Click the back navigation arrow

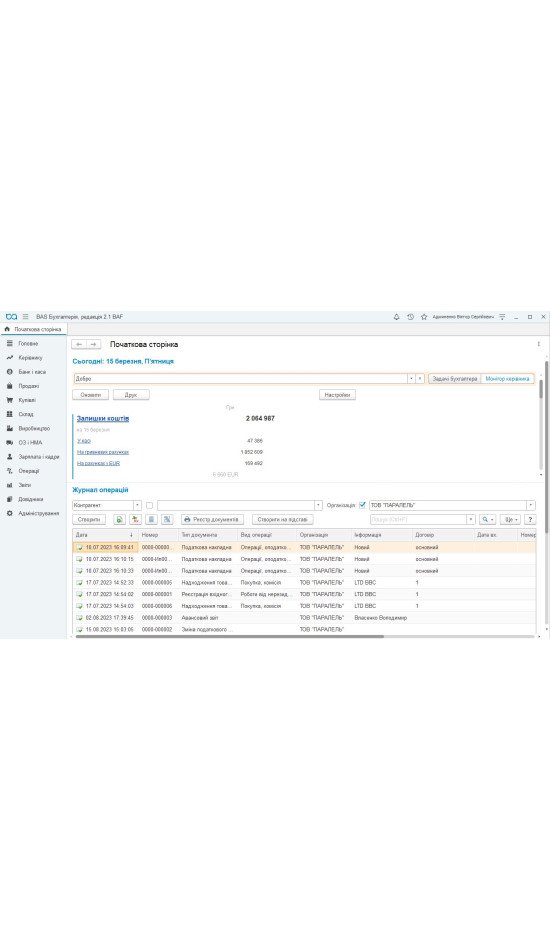pyautogui.click(x=79, y=344)
